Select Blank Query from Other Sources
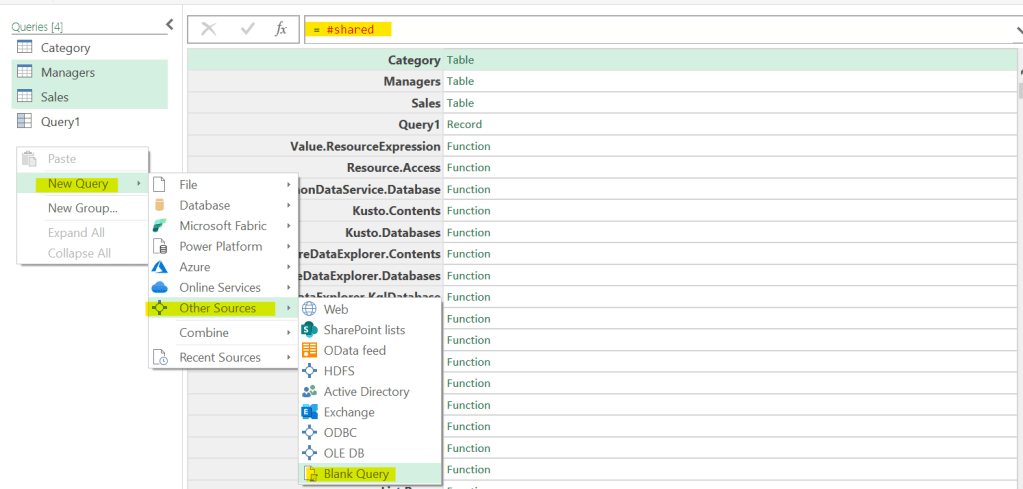Screen dimensions: 1023x489 (356, 474)
